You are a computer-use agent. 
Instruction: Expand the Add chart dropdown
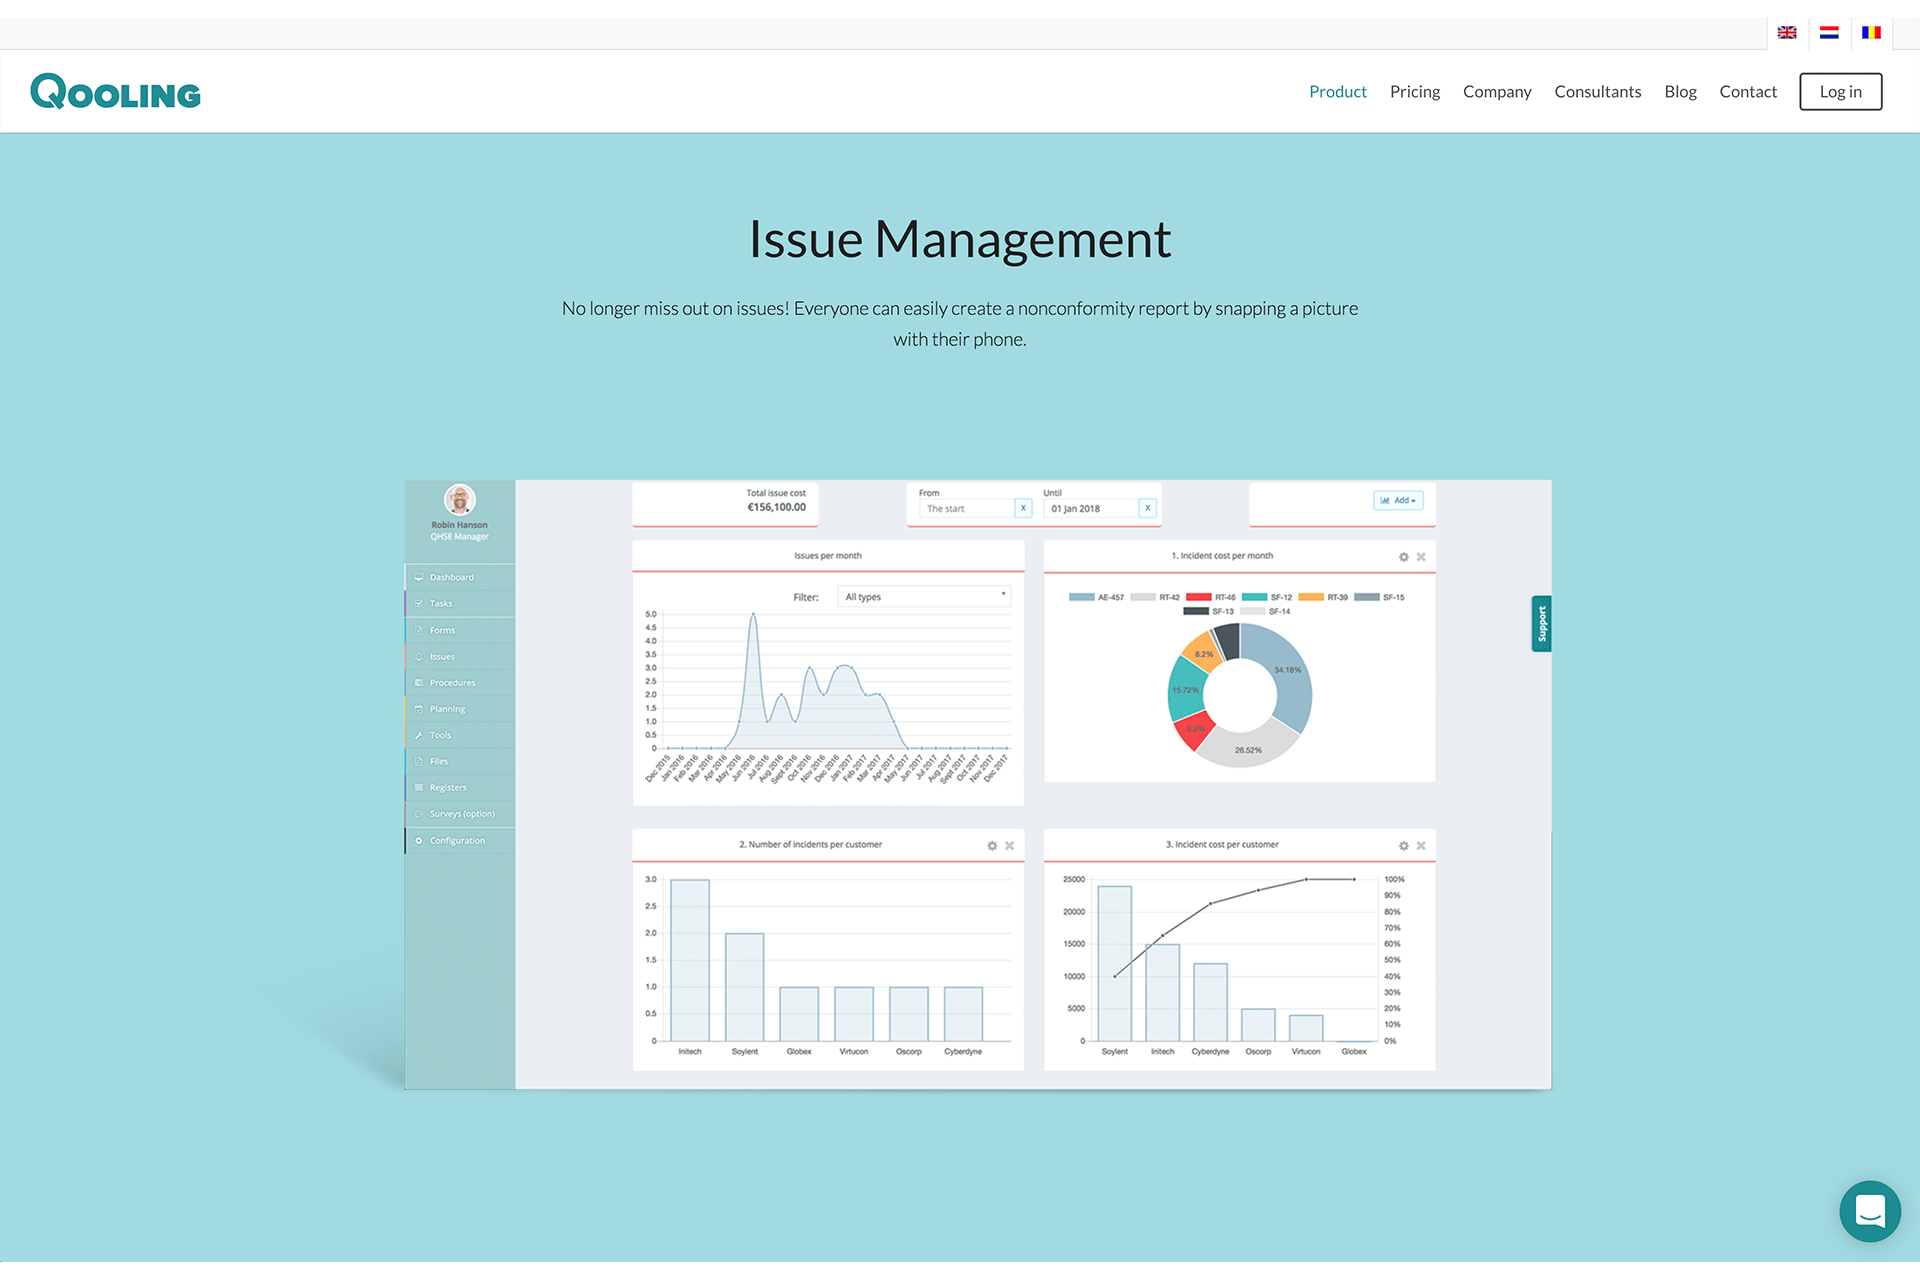pos(1398,500)
